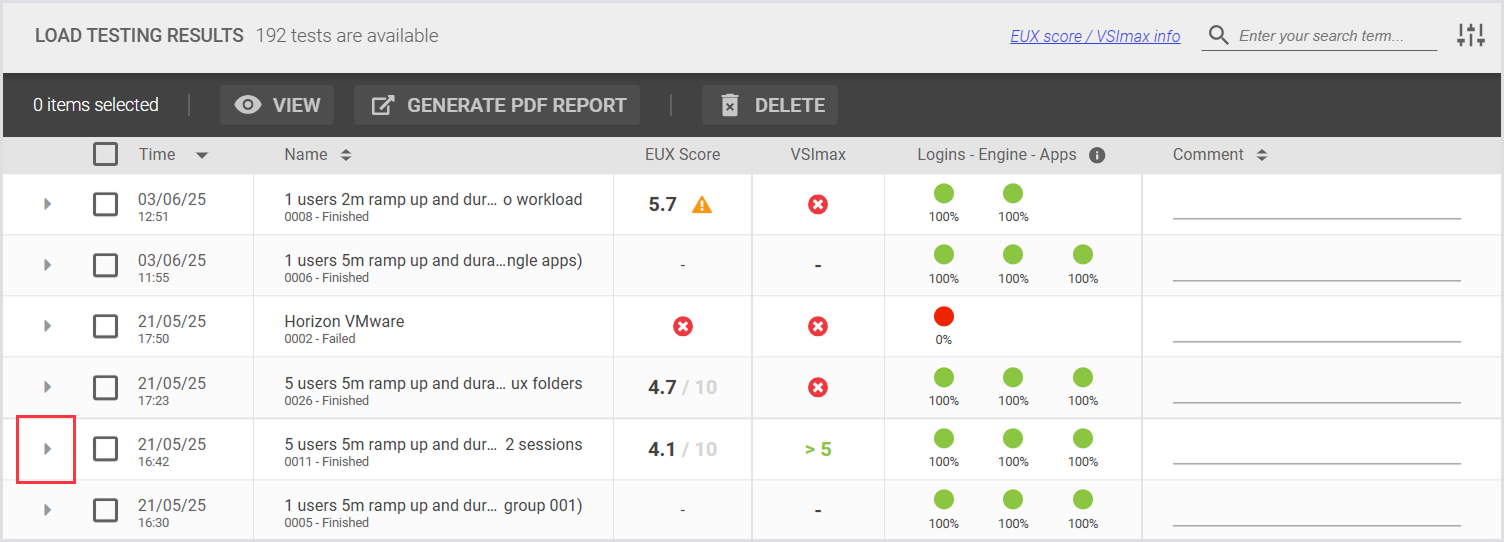Sort by the Comment column arrows
Screen dimensions: 1504x542
click(1262, 155)
